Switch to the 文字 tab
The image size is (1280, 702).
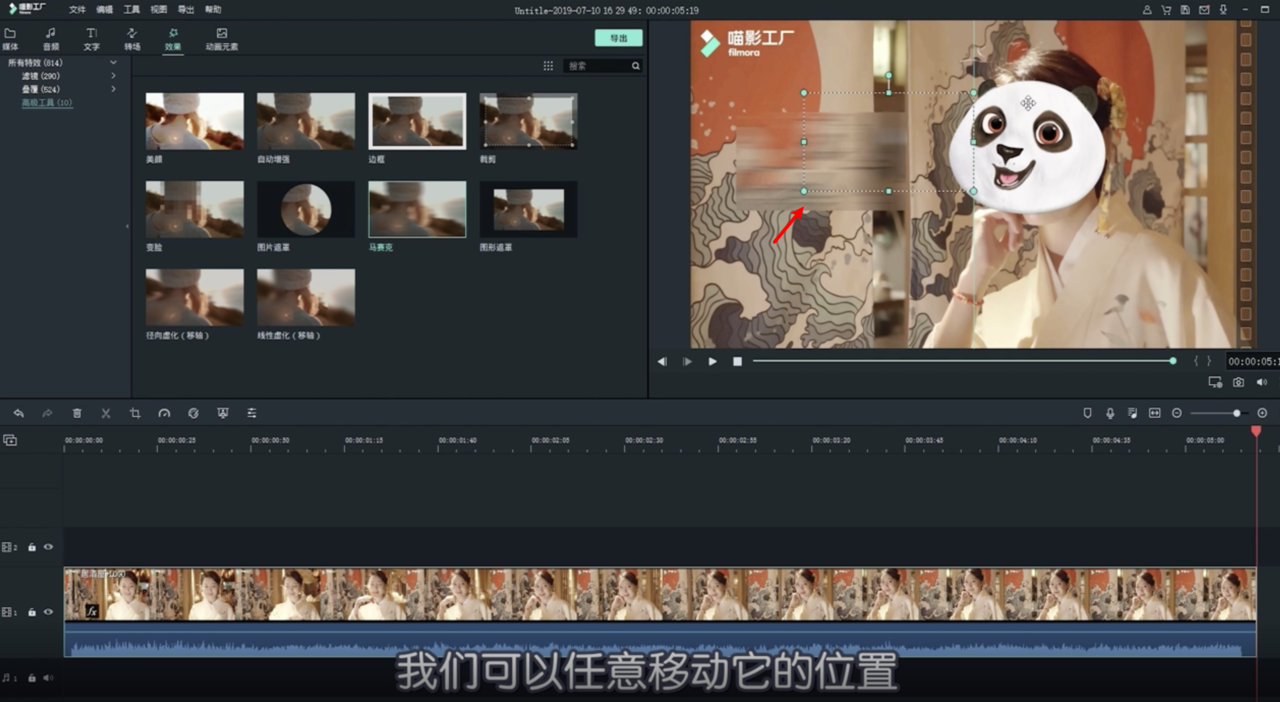click(91, 39)
